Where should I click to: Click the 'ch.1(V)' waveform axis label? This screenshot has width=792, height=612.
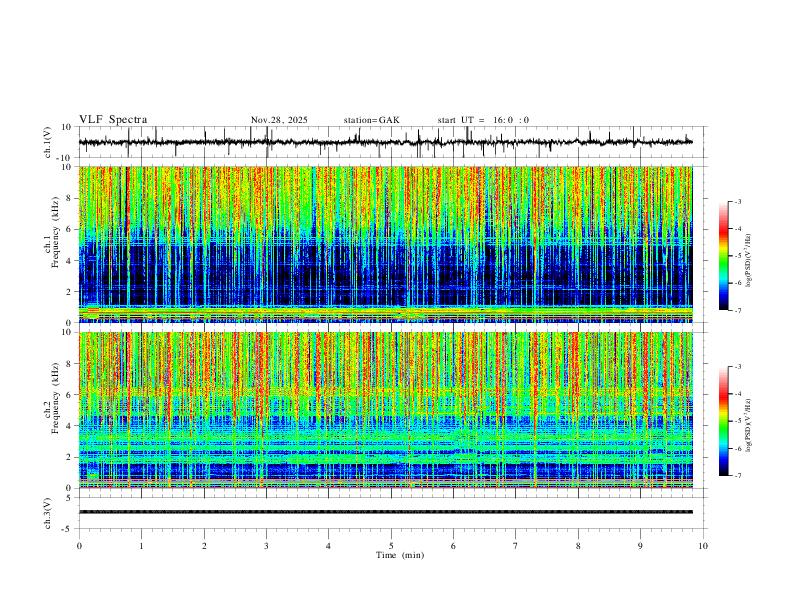48,142
